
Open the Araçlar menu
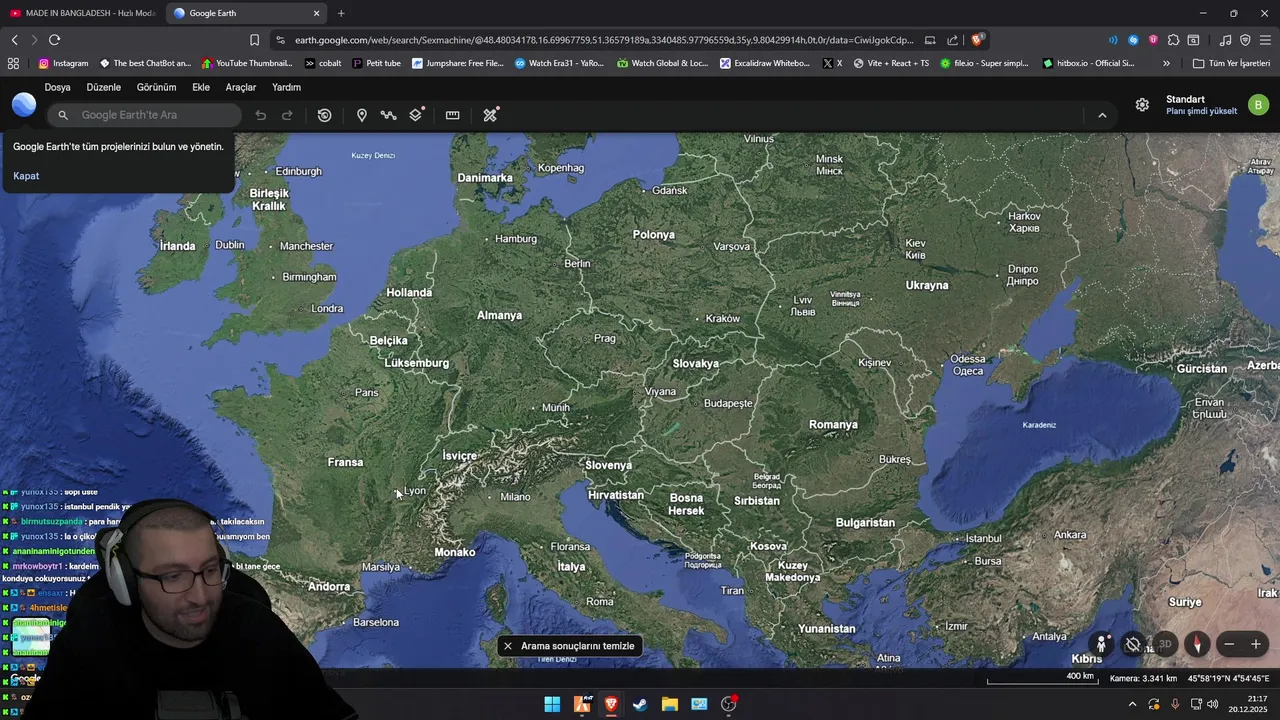click(241, 87)
